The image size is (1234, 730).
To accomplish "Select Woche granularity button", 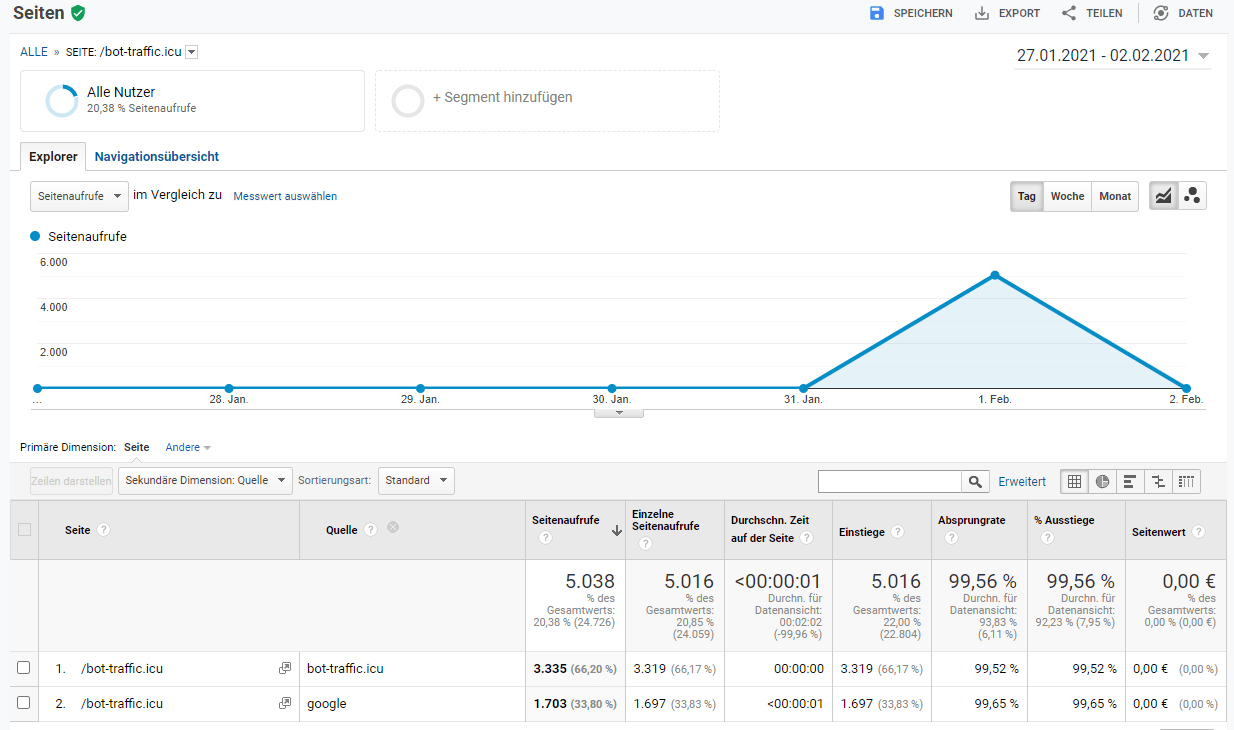I will (x=1067, y=196).
